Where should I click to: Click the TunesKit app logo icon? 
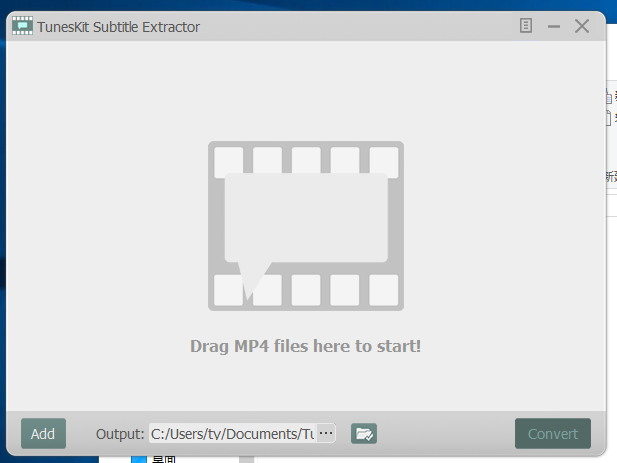pyautogui.click(x=22, y=26)
